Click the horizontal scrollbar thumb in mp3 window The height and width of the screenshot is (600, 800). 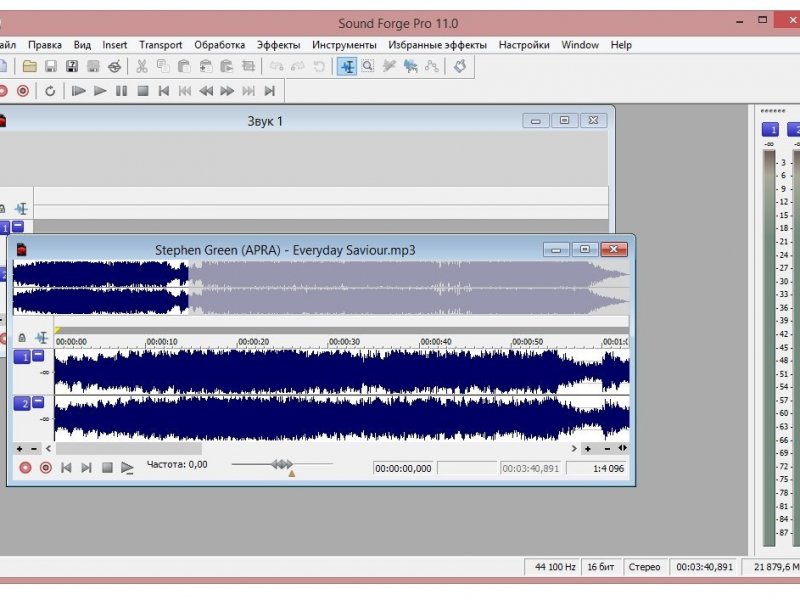tap(129, 448)
